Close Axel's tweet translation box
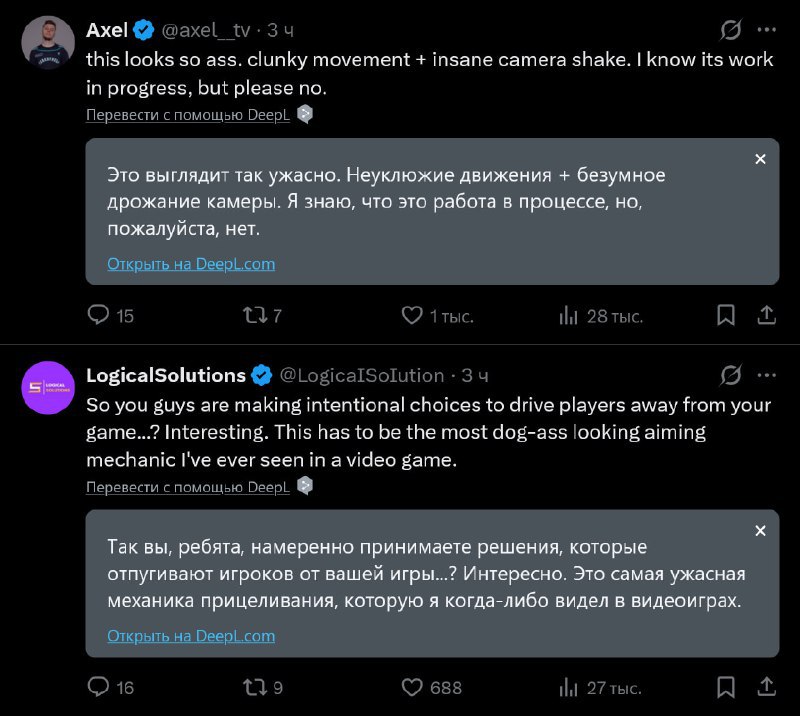Screen dimensions: 800x716 pos(760,159)
